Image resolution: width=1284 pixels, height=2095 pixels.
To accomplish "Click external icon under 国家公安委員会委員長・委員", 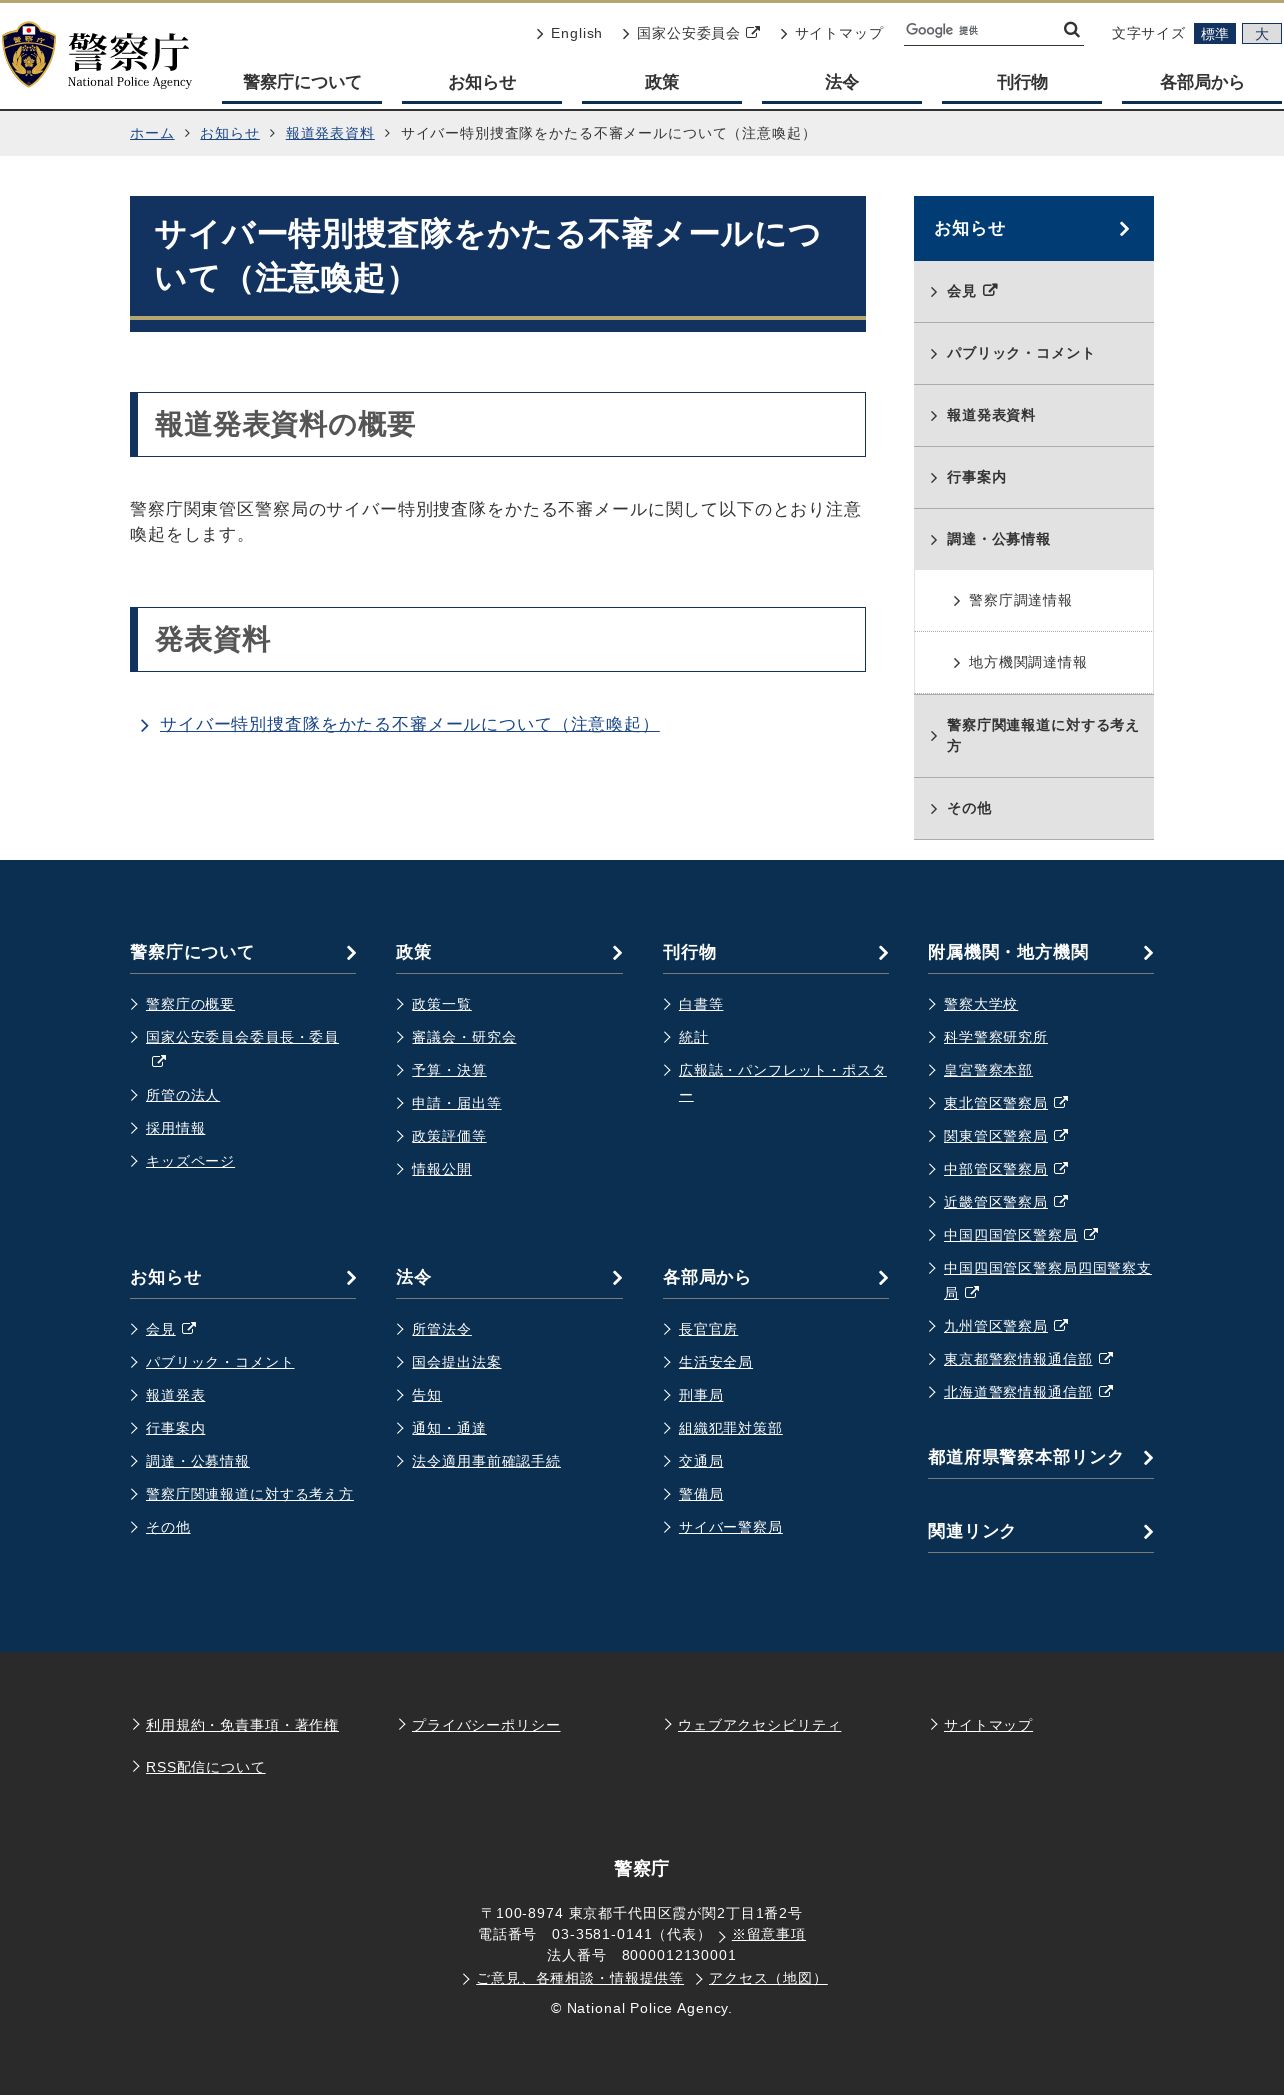I will 159,1061.
